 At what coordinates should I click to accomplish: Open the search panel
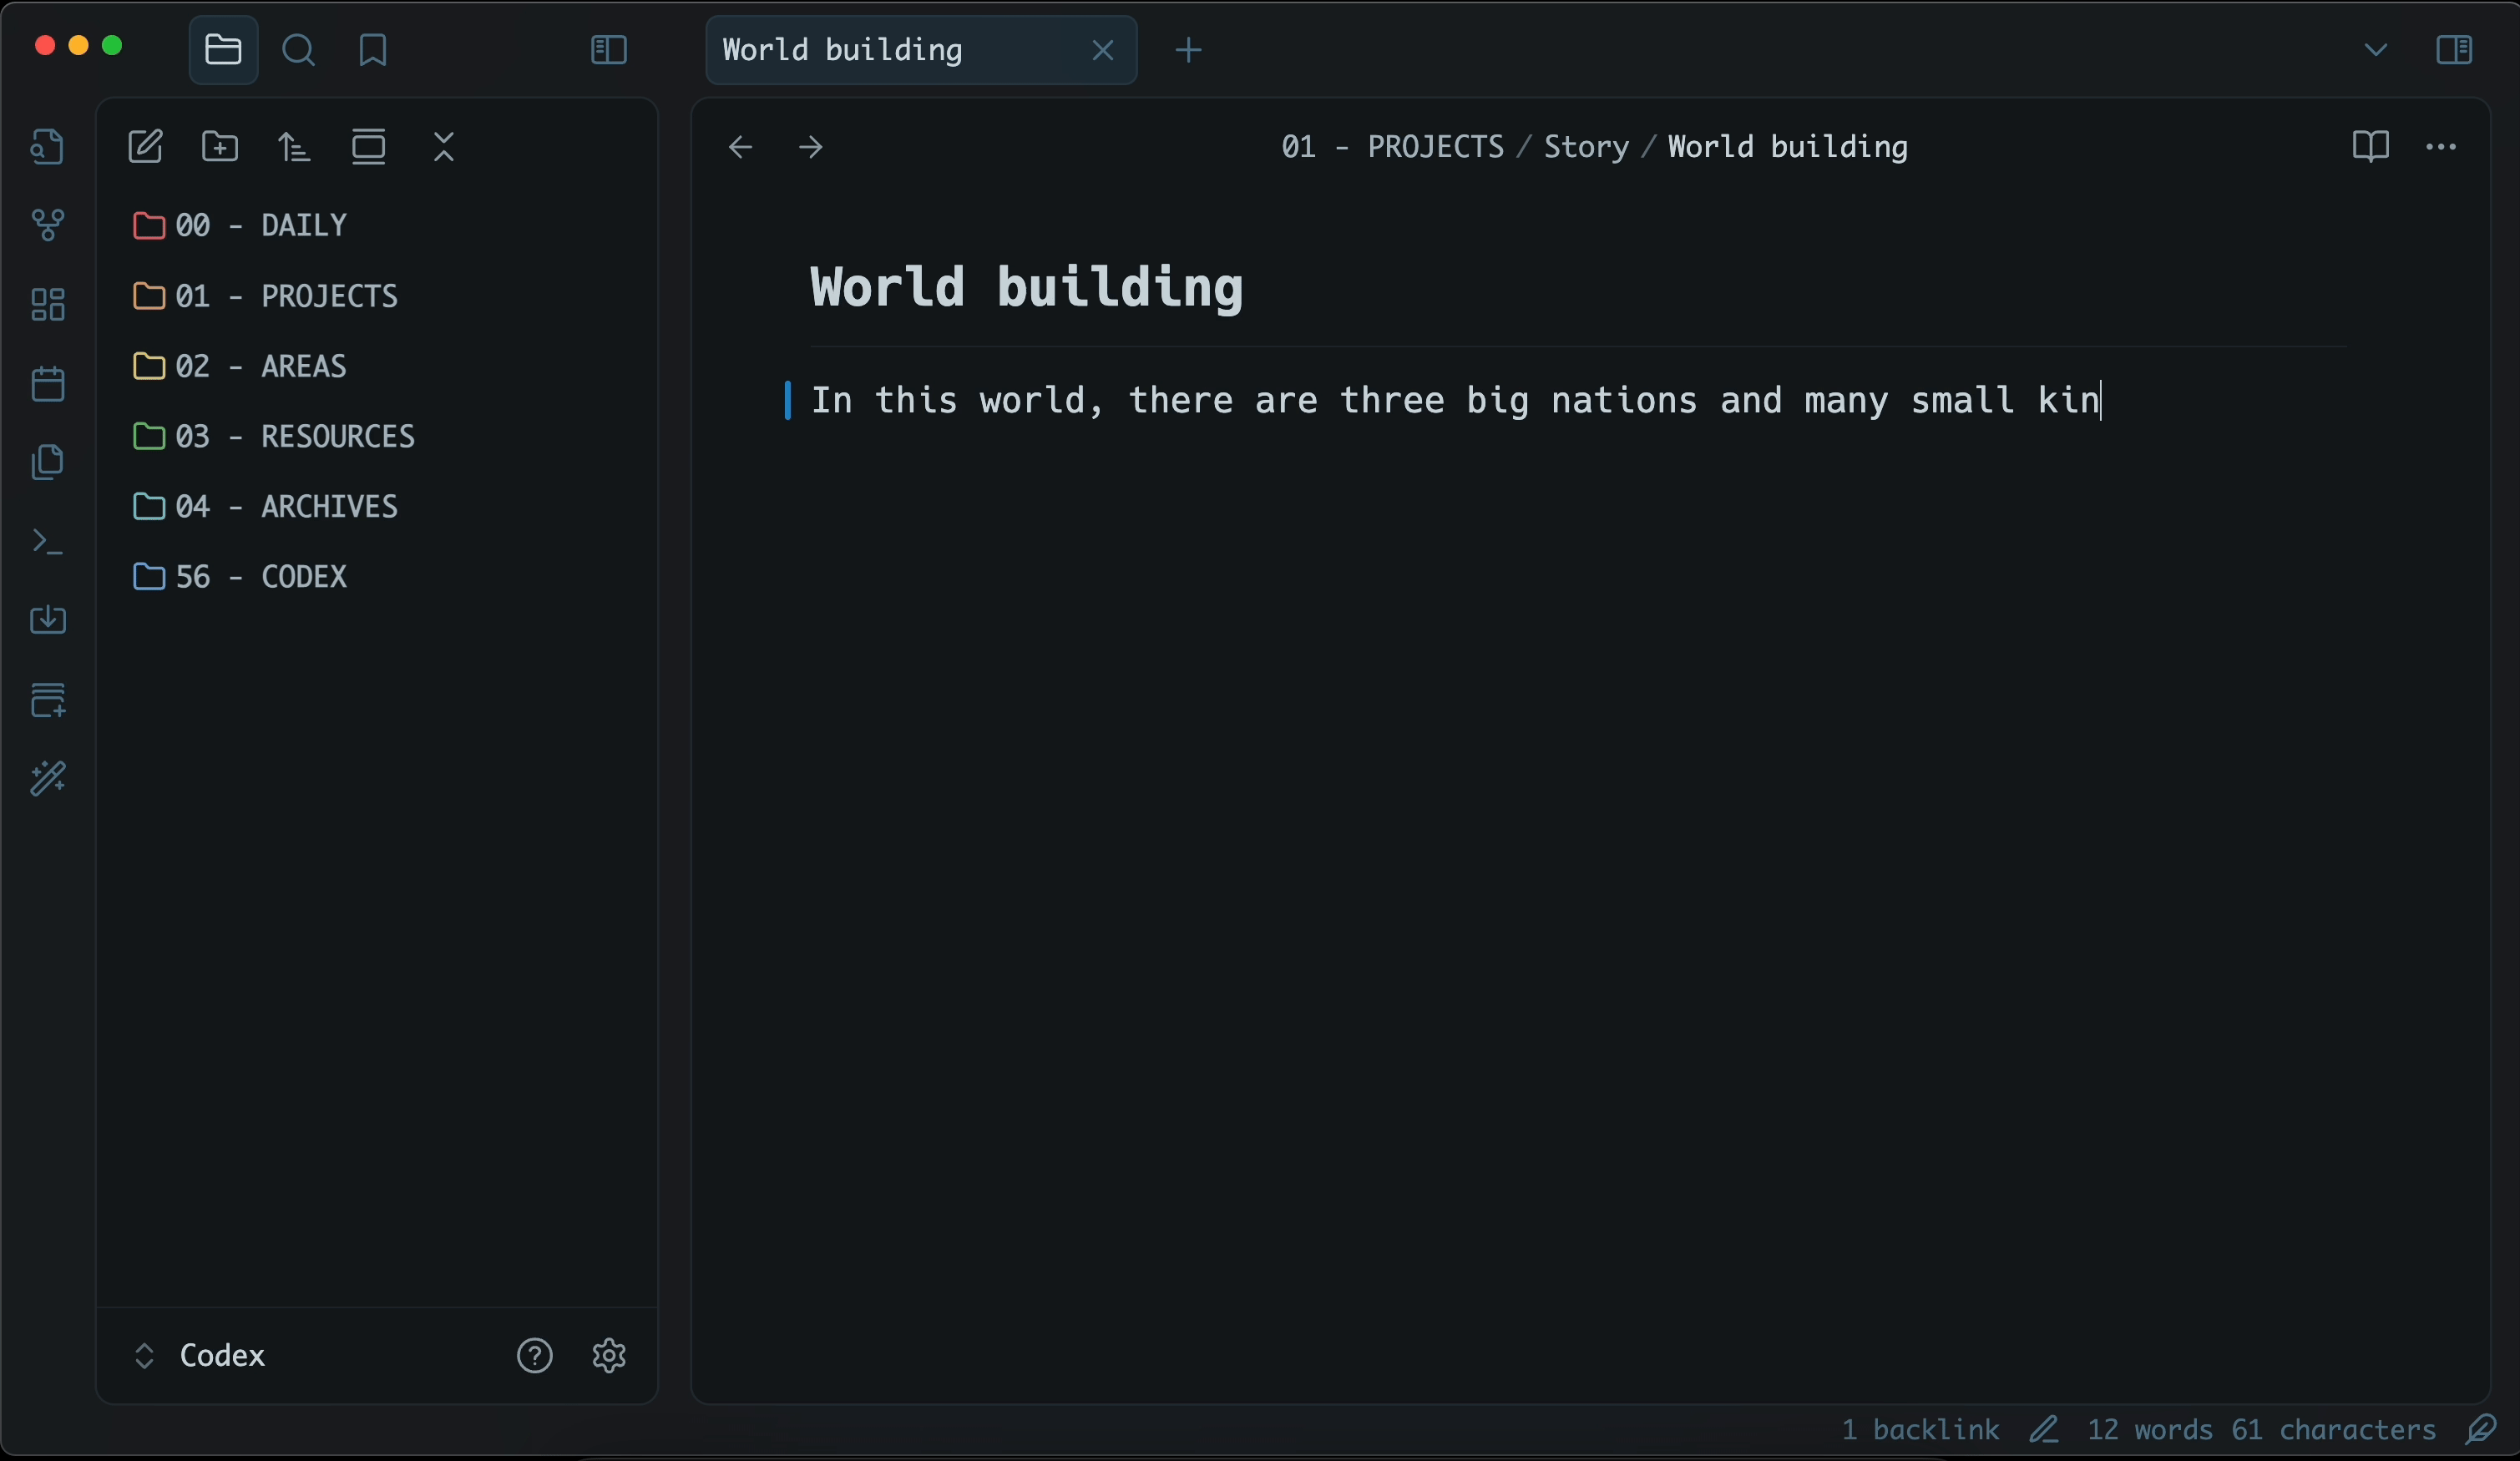pos(298,50)
